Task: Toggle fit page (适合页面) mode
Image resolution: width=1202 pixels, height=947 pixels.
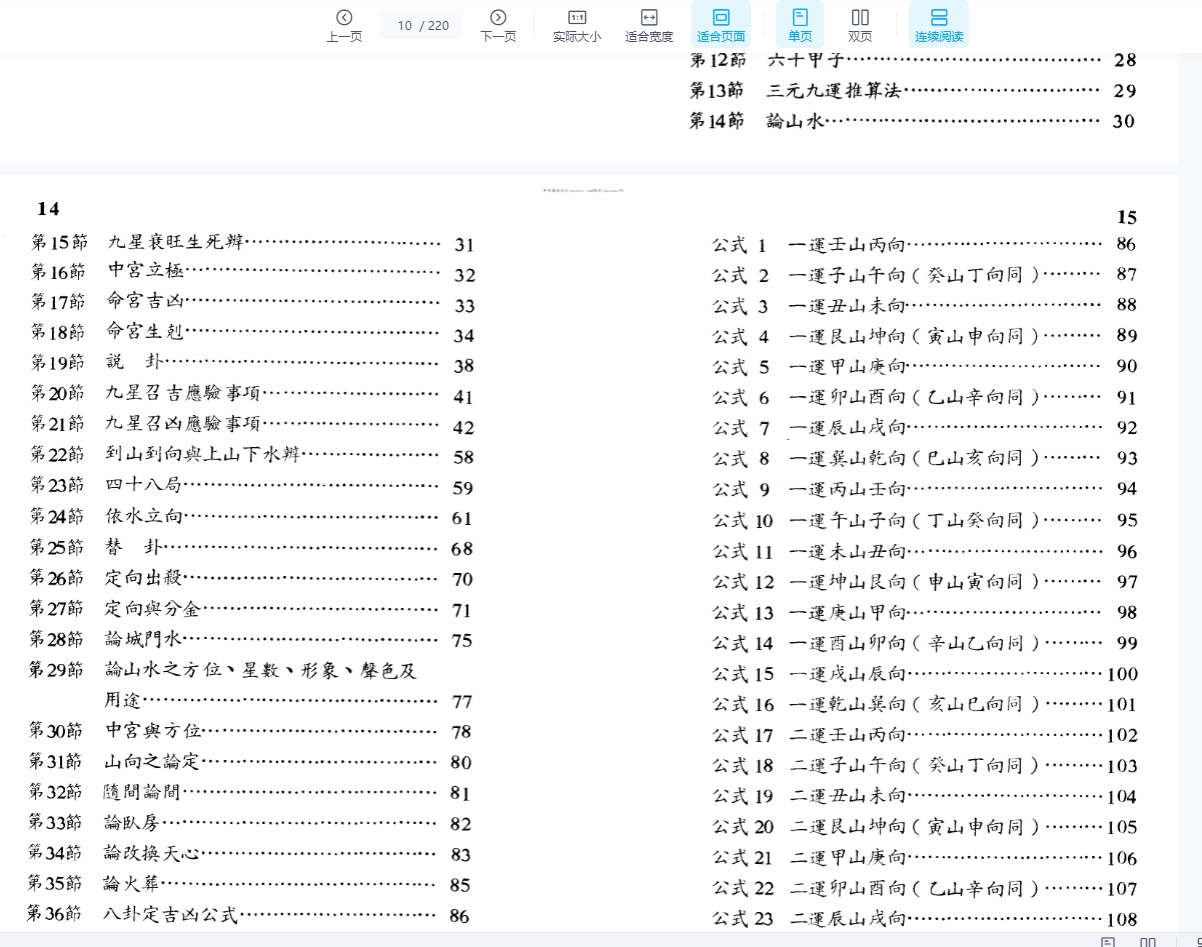Action: coord(721,25)
